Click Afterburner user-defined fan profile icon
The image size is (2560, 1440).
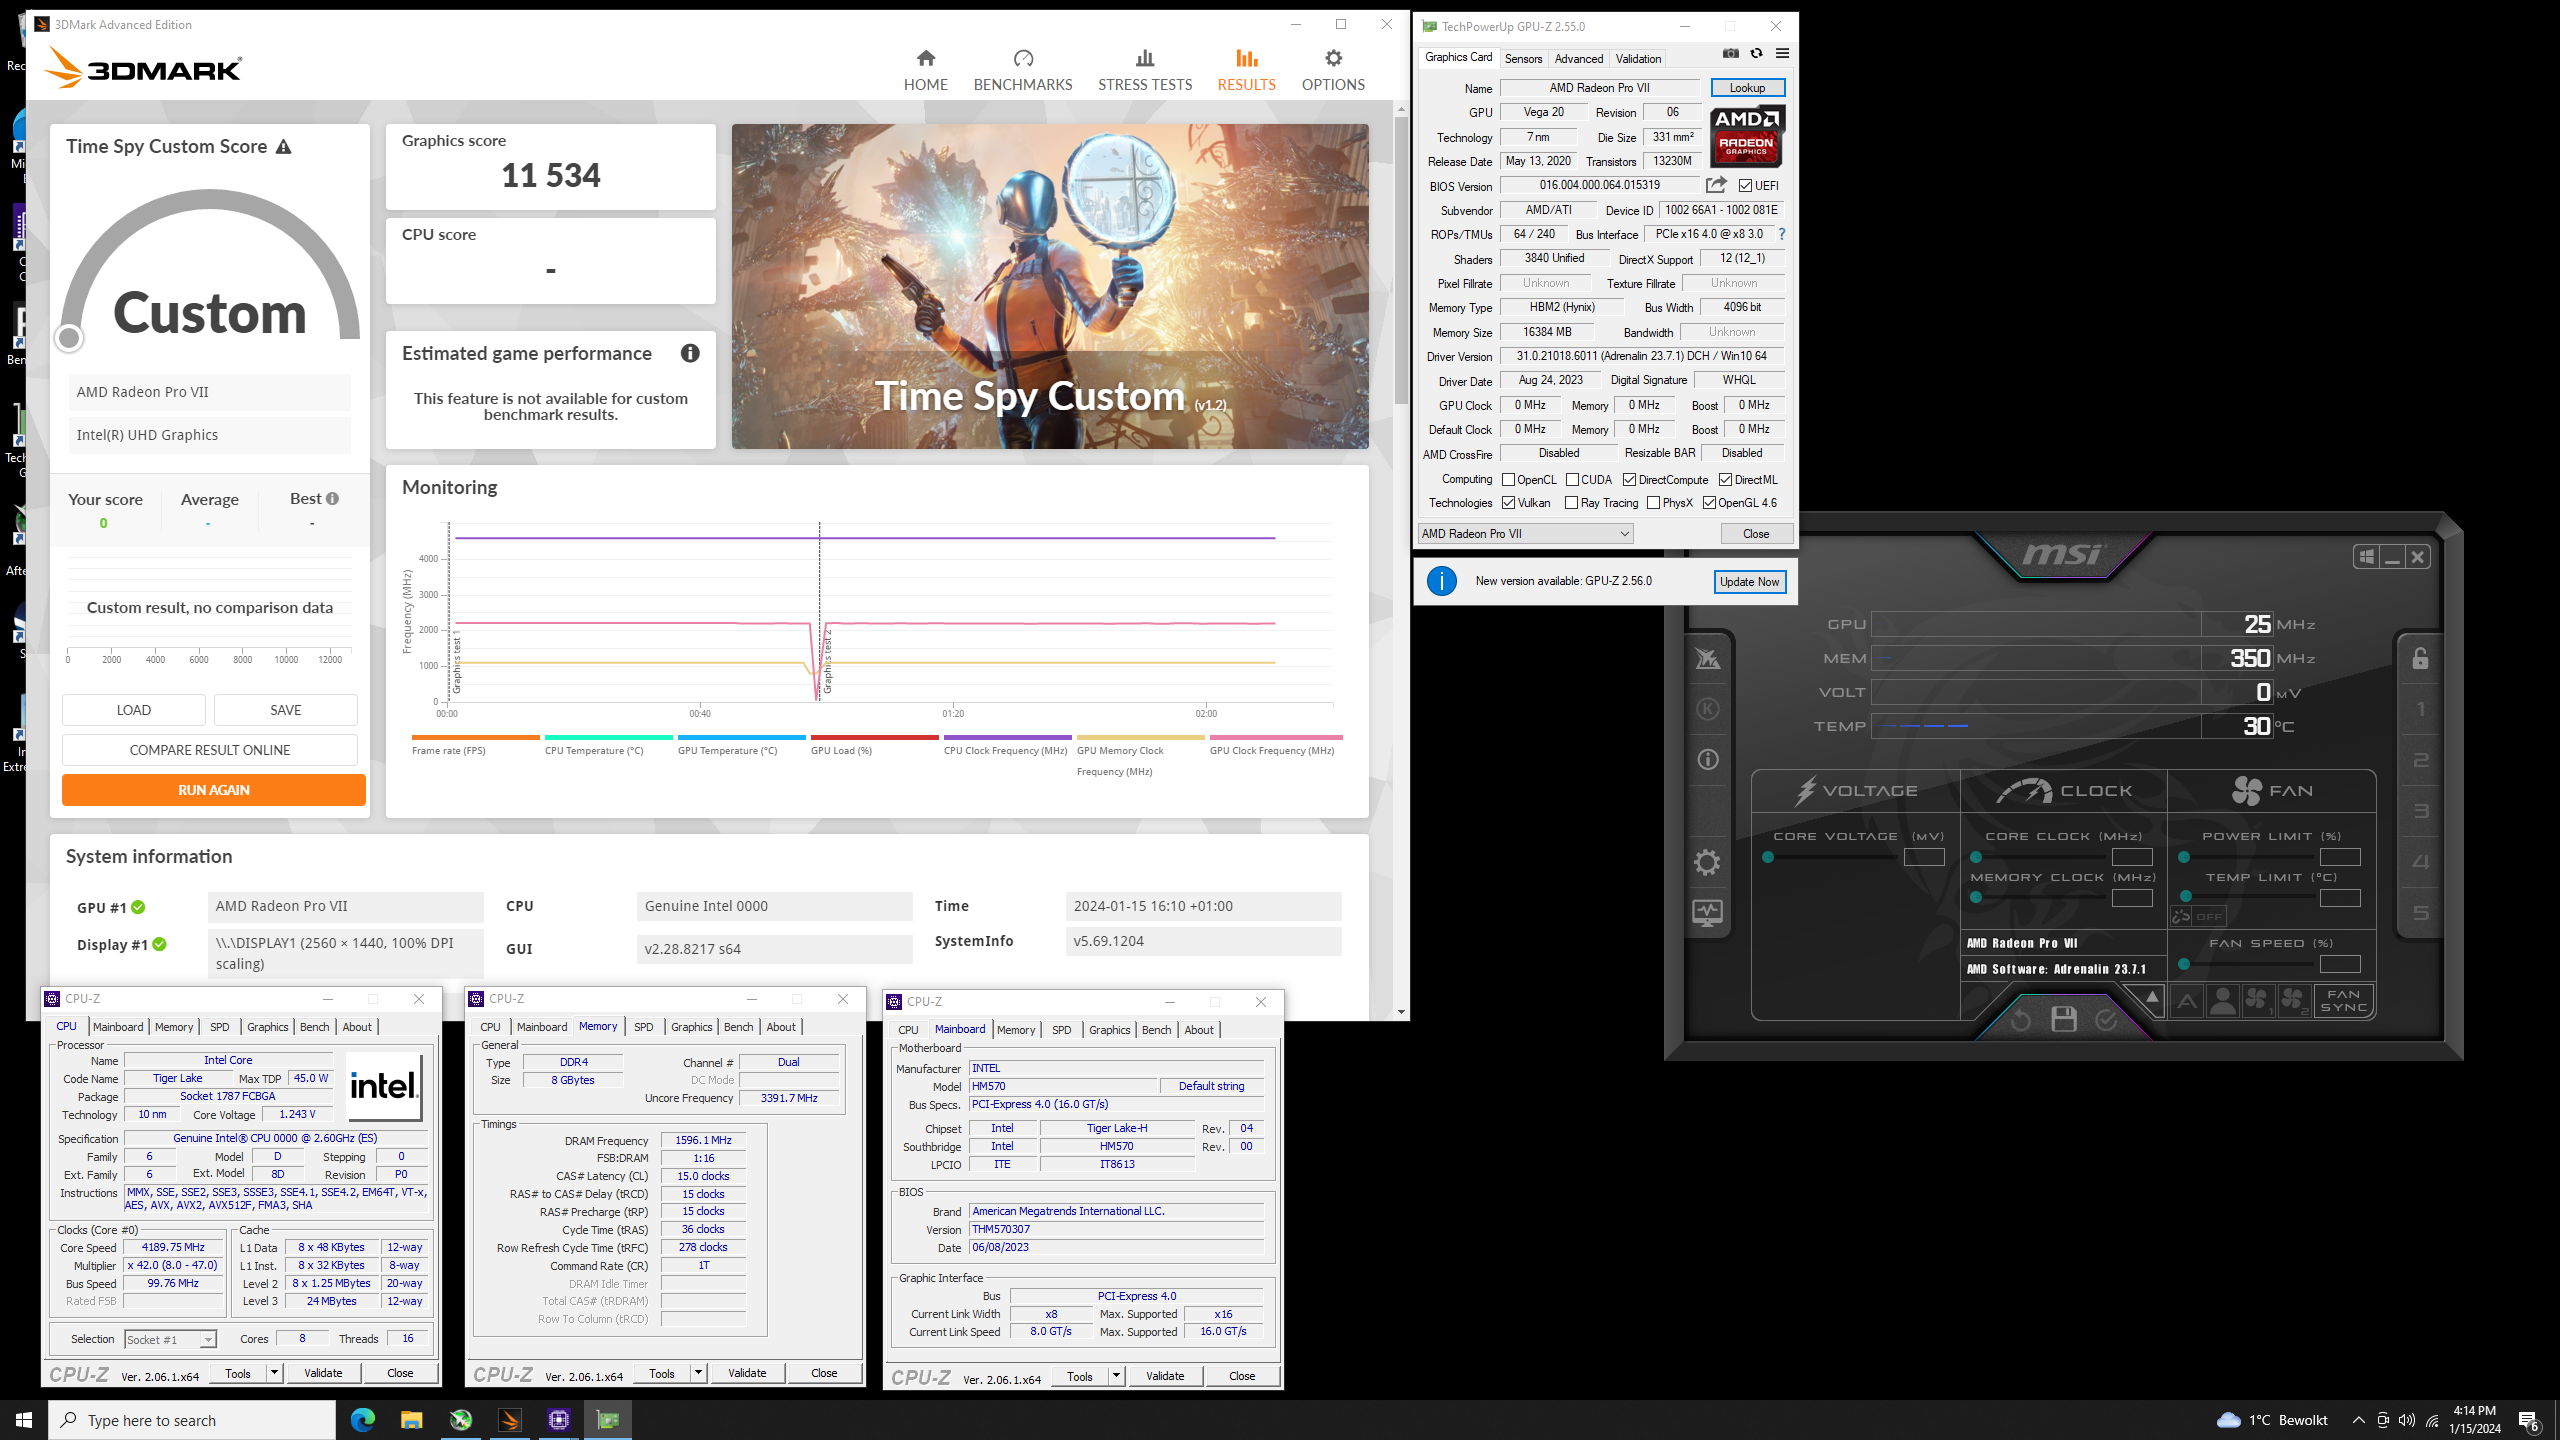click(2222, 1000)
